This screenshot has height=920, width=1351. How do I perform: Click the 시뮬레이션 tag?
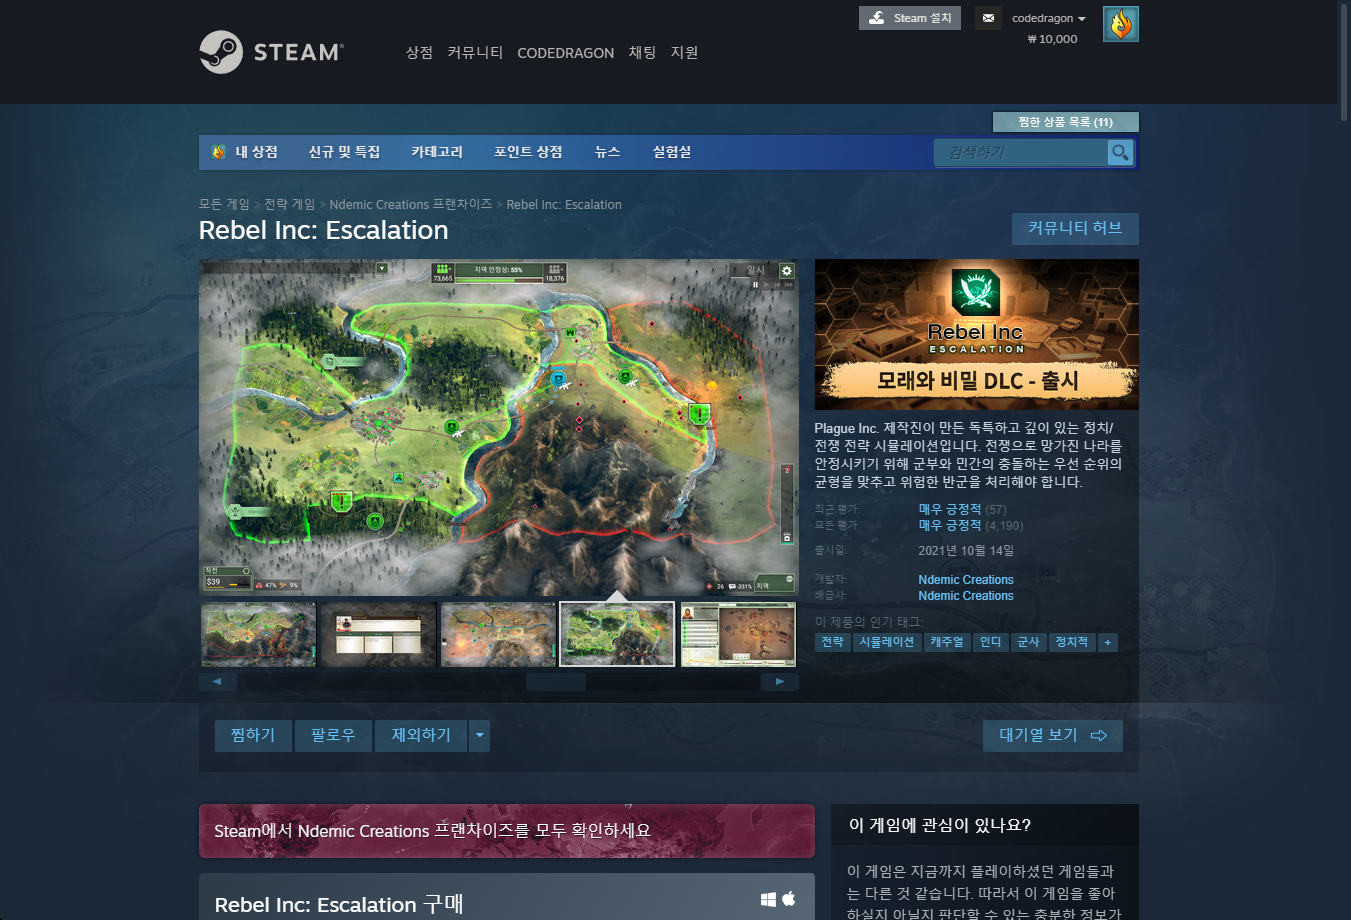pyautogui.click(x=887, y=642)
